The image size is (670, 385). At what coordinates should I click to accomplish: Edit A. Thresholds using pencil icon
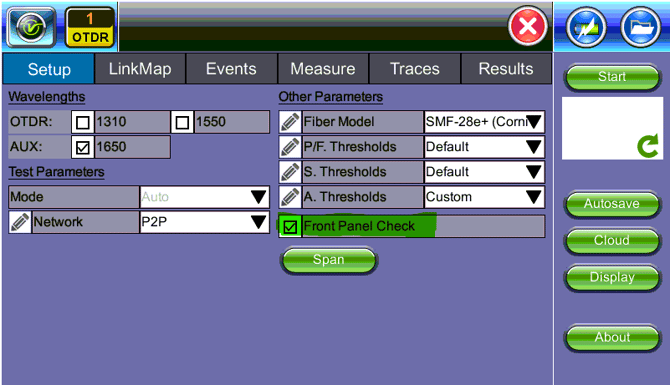[x=290, y=197]
